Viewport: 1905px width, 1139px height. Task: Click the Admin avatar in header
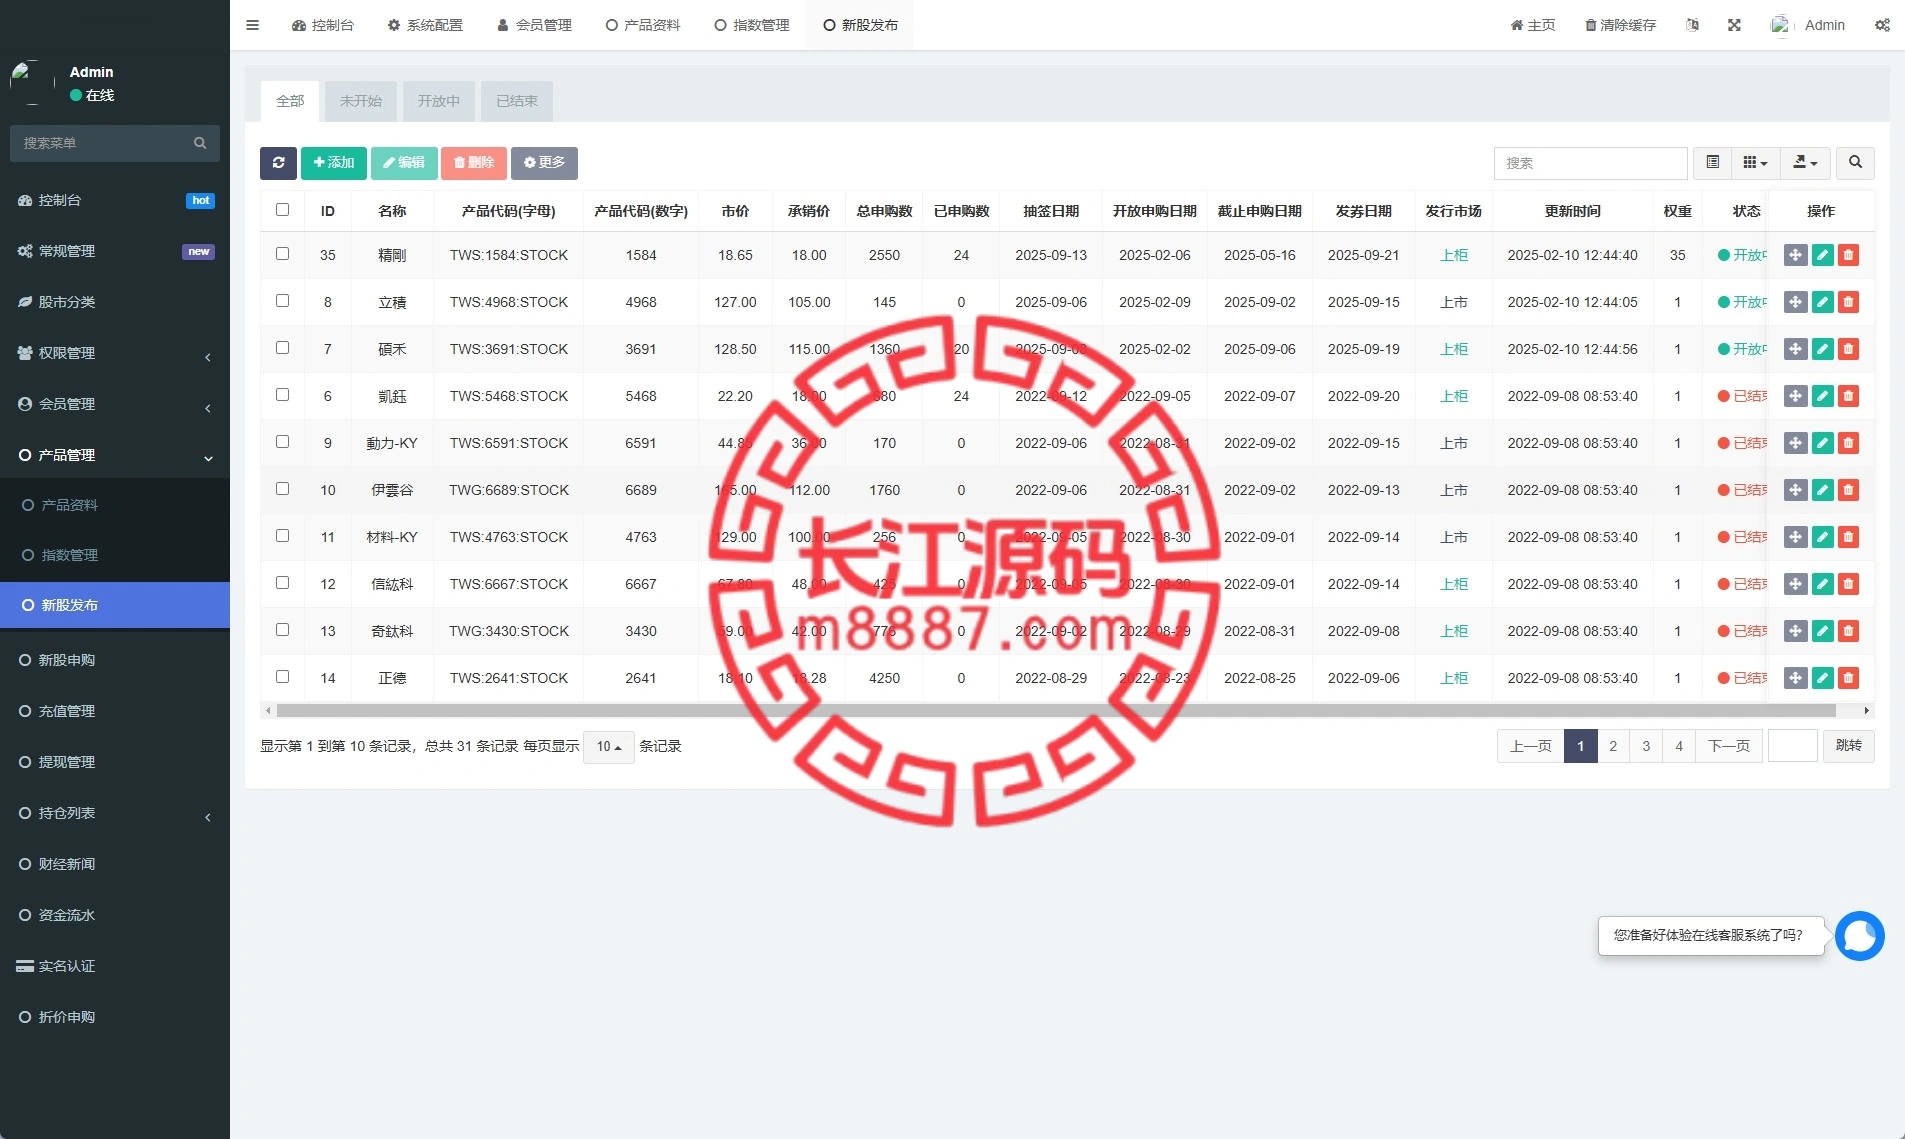pos(1780,25)
